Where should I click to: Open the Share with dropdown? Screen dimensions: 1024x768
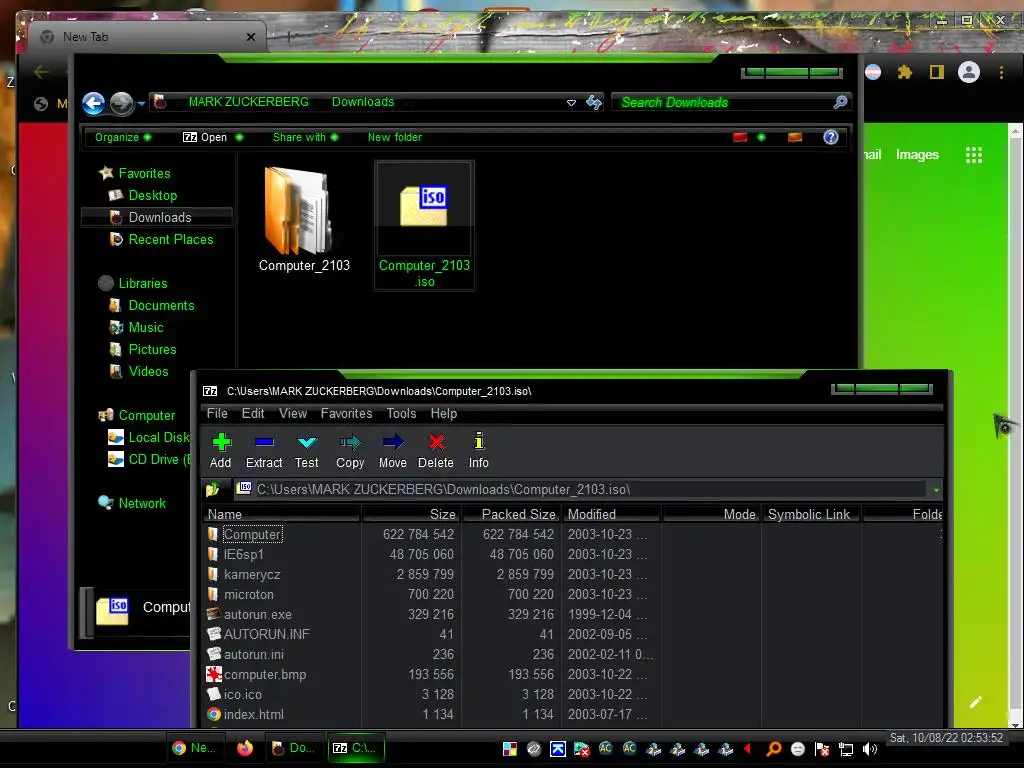(x=305, y=137)
